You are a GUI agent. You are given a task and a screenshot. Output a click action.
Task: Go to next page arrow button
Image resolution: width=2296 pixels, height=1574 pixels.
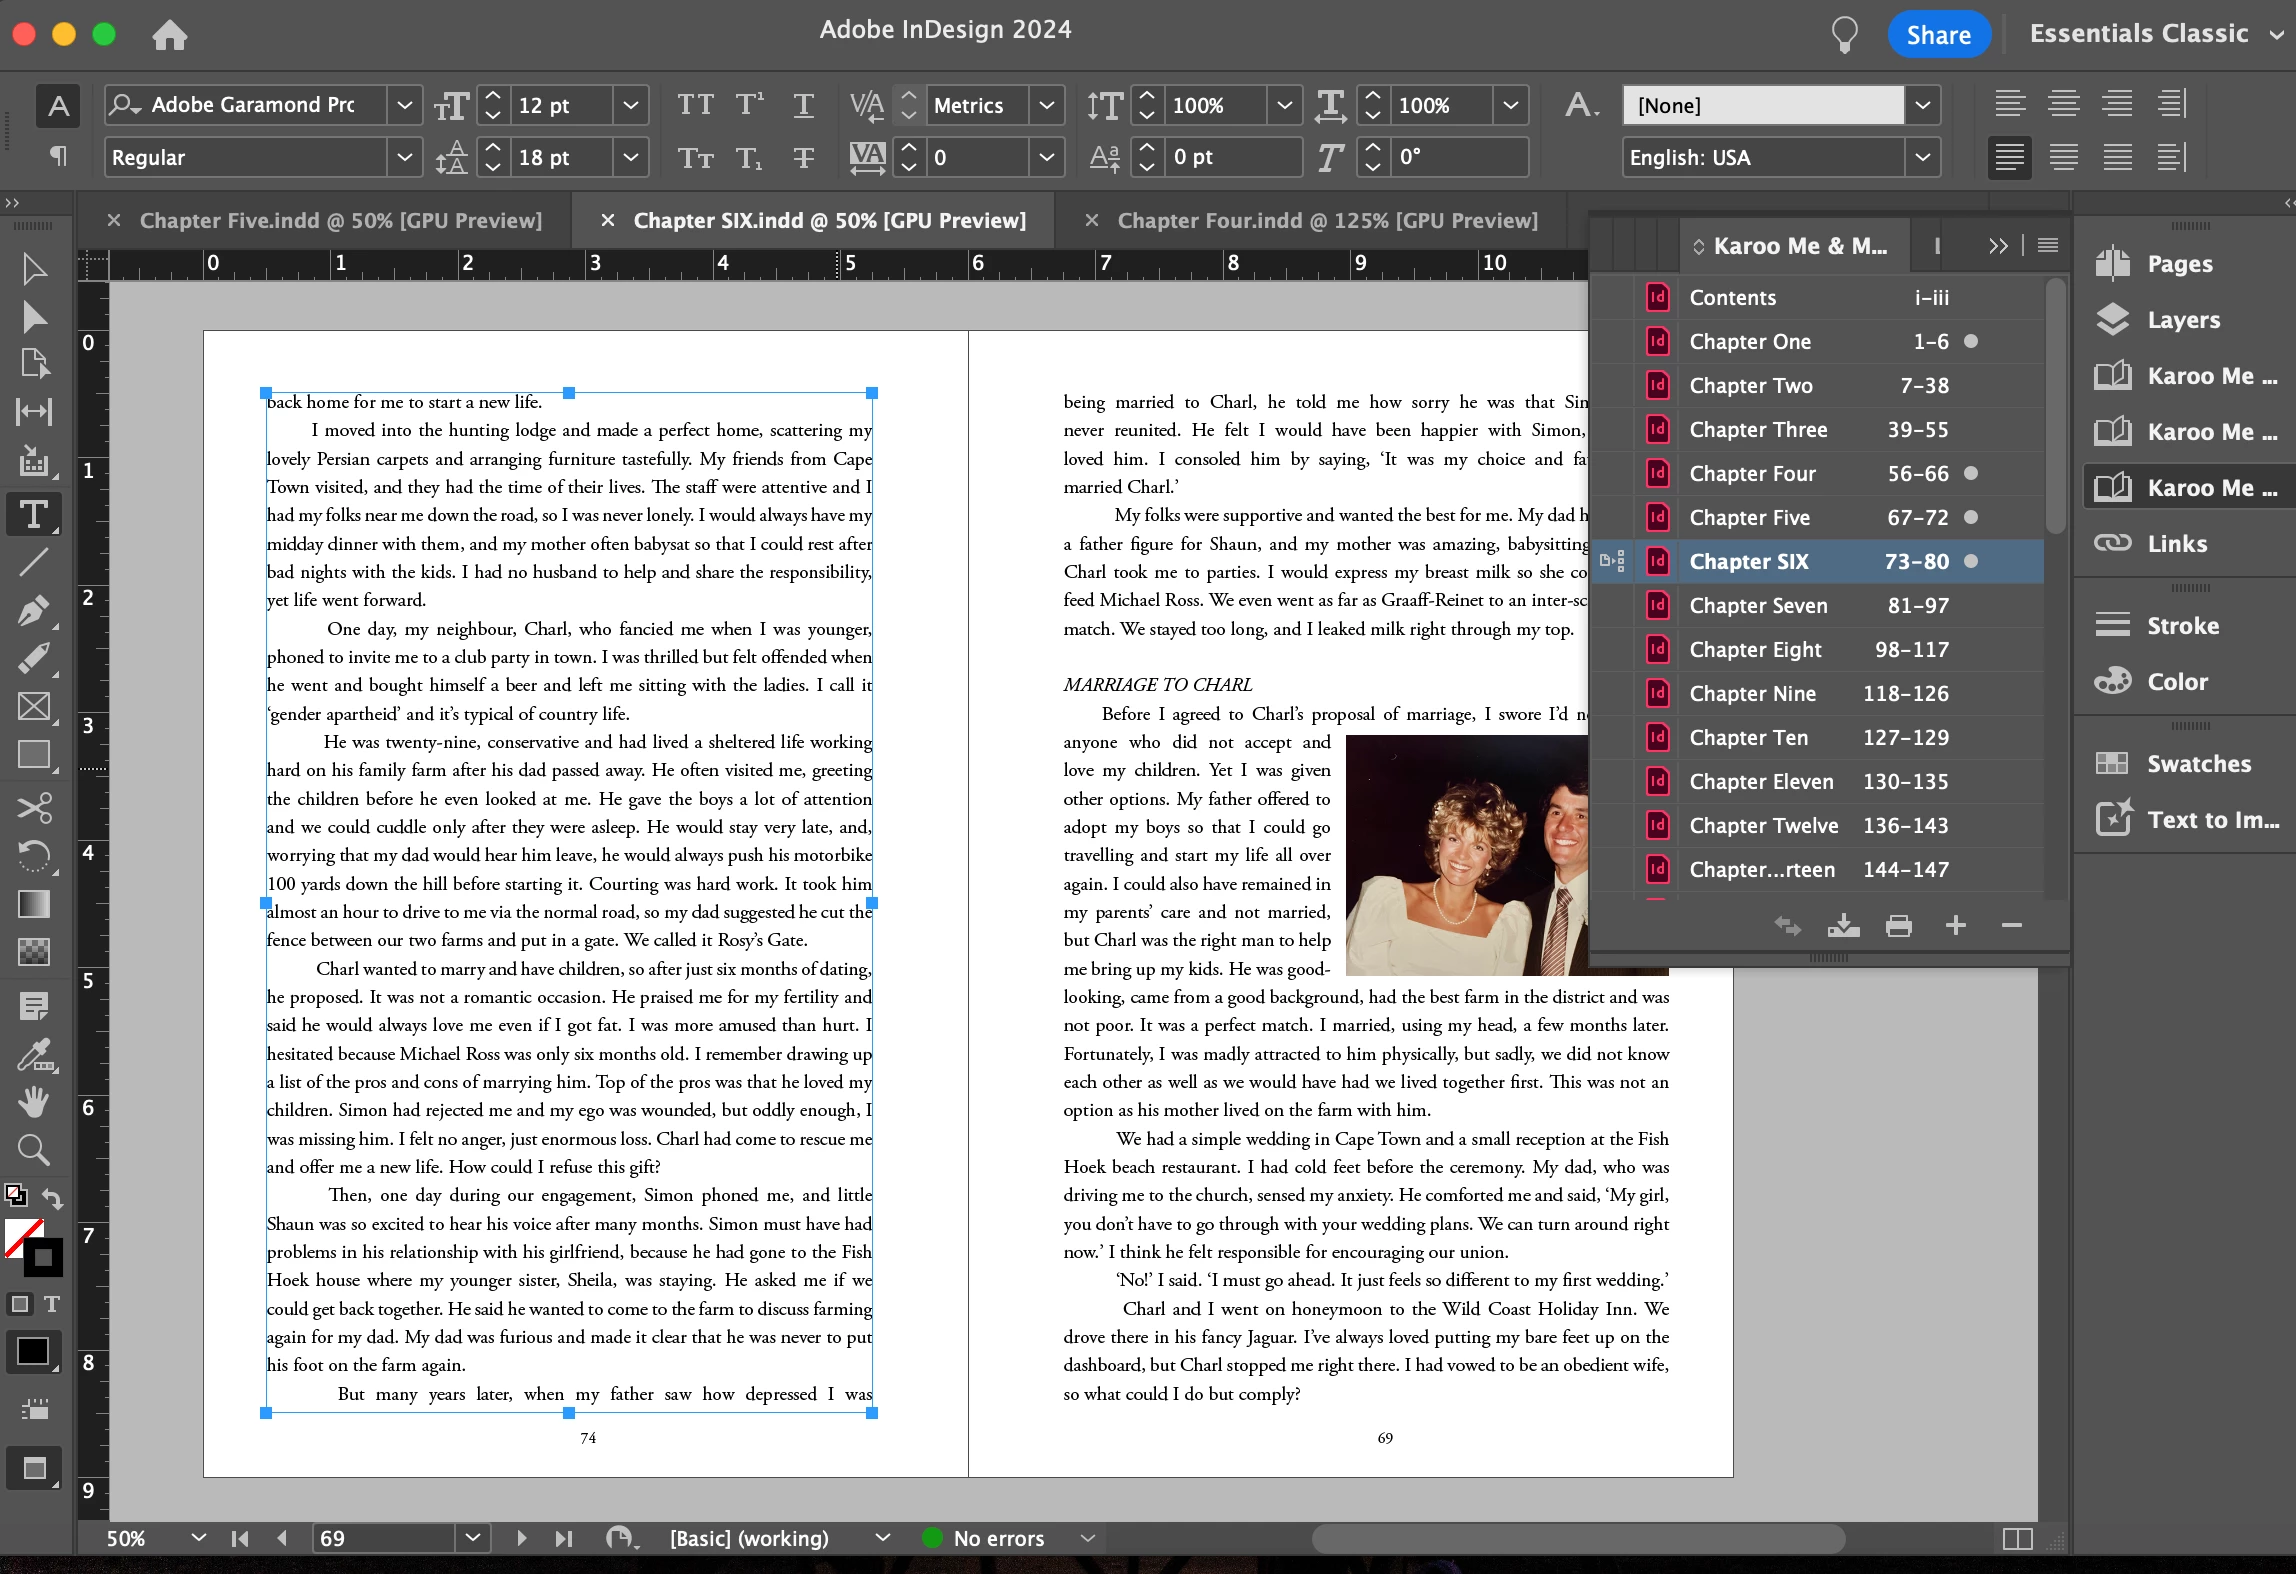(521, 1538)
